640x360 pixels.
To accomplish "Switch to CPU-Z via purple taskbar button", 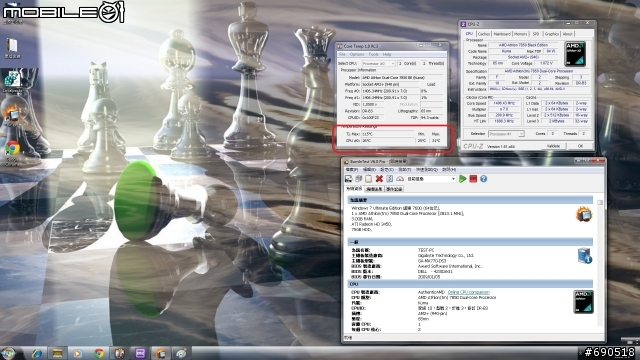I will point(140,353).
